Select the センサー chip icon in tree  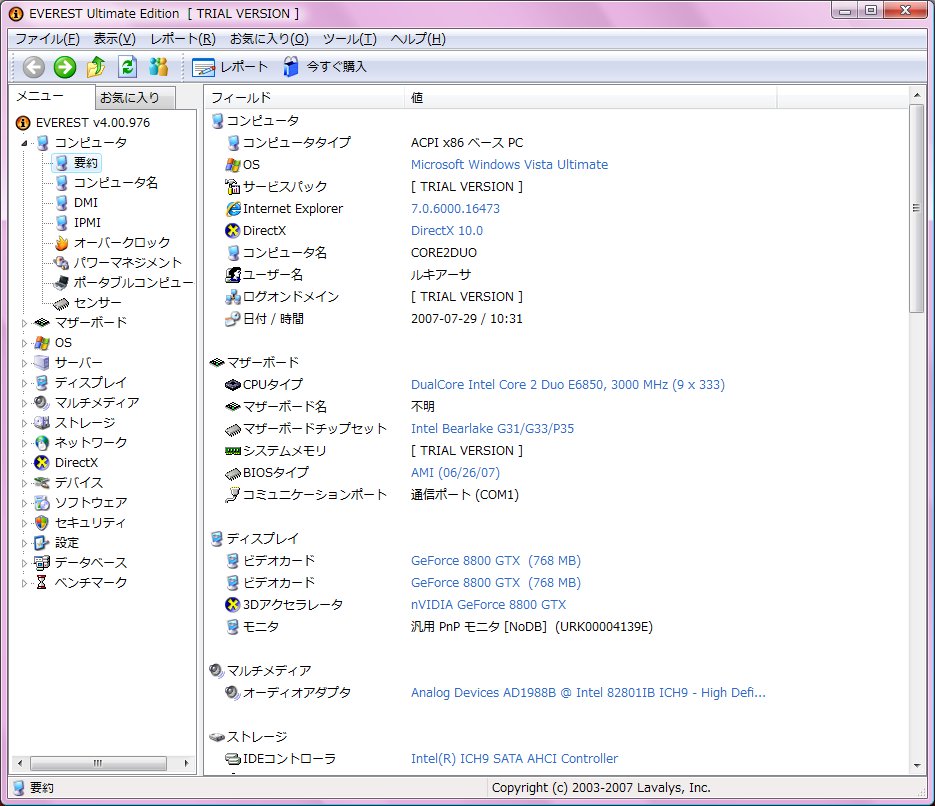62,303
